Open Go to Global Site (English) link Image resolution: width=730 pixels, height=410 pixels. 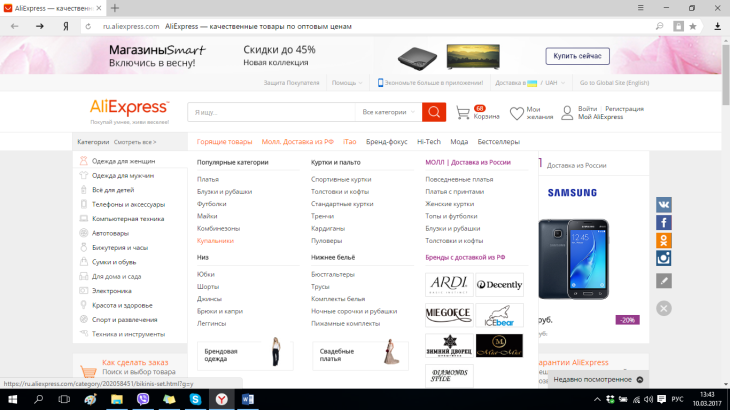pos(614,83)
